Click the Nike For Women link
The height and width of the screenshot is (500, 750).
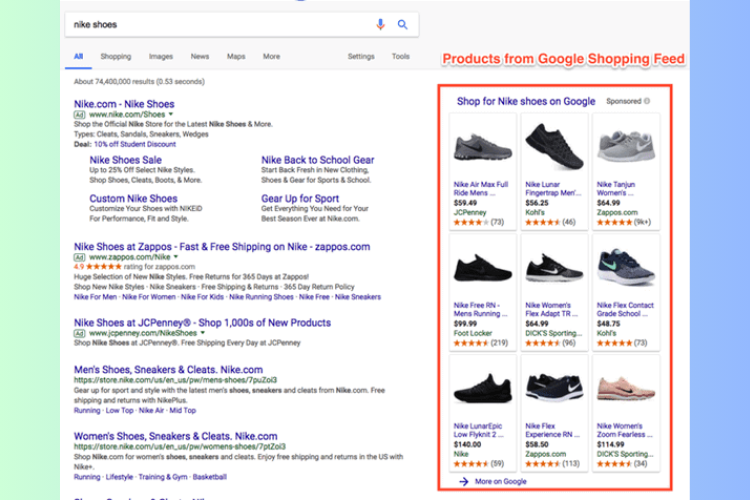[149, 297]
